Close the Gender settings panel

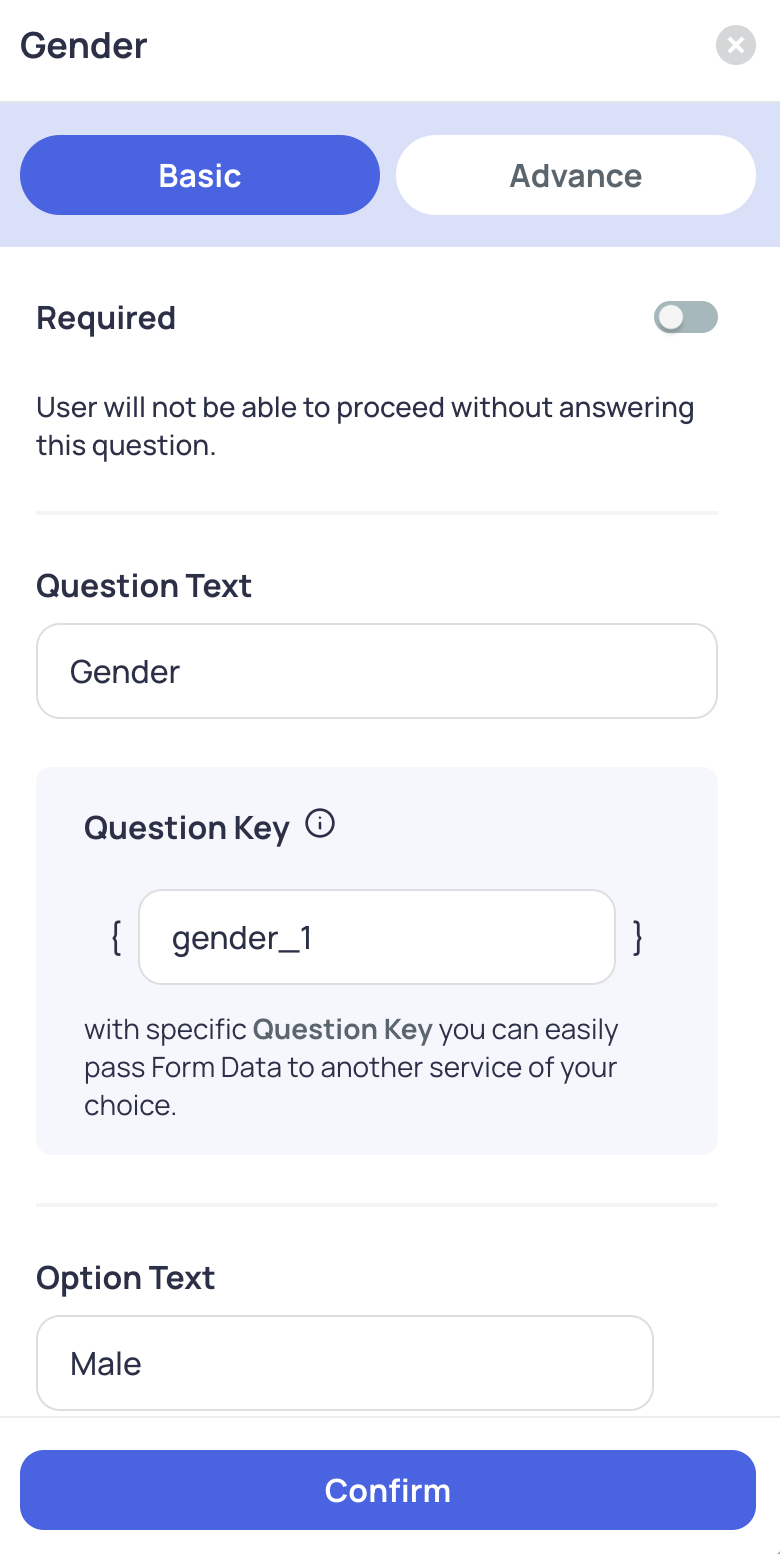tap(735, 45)
